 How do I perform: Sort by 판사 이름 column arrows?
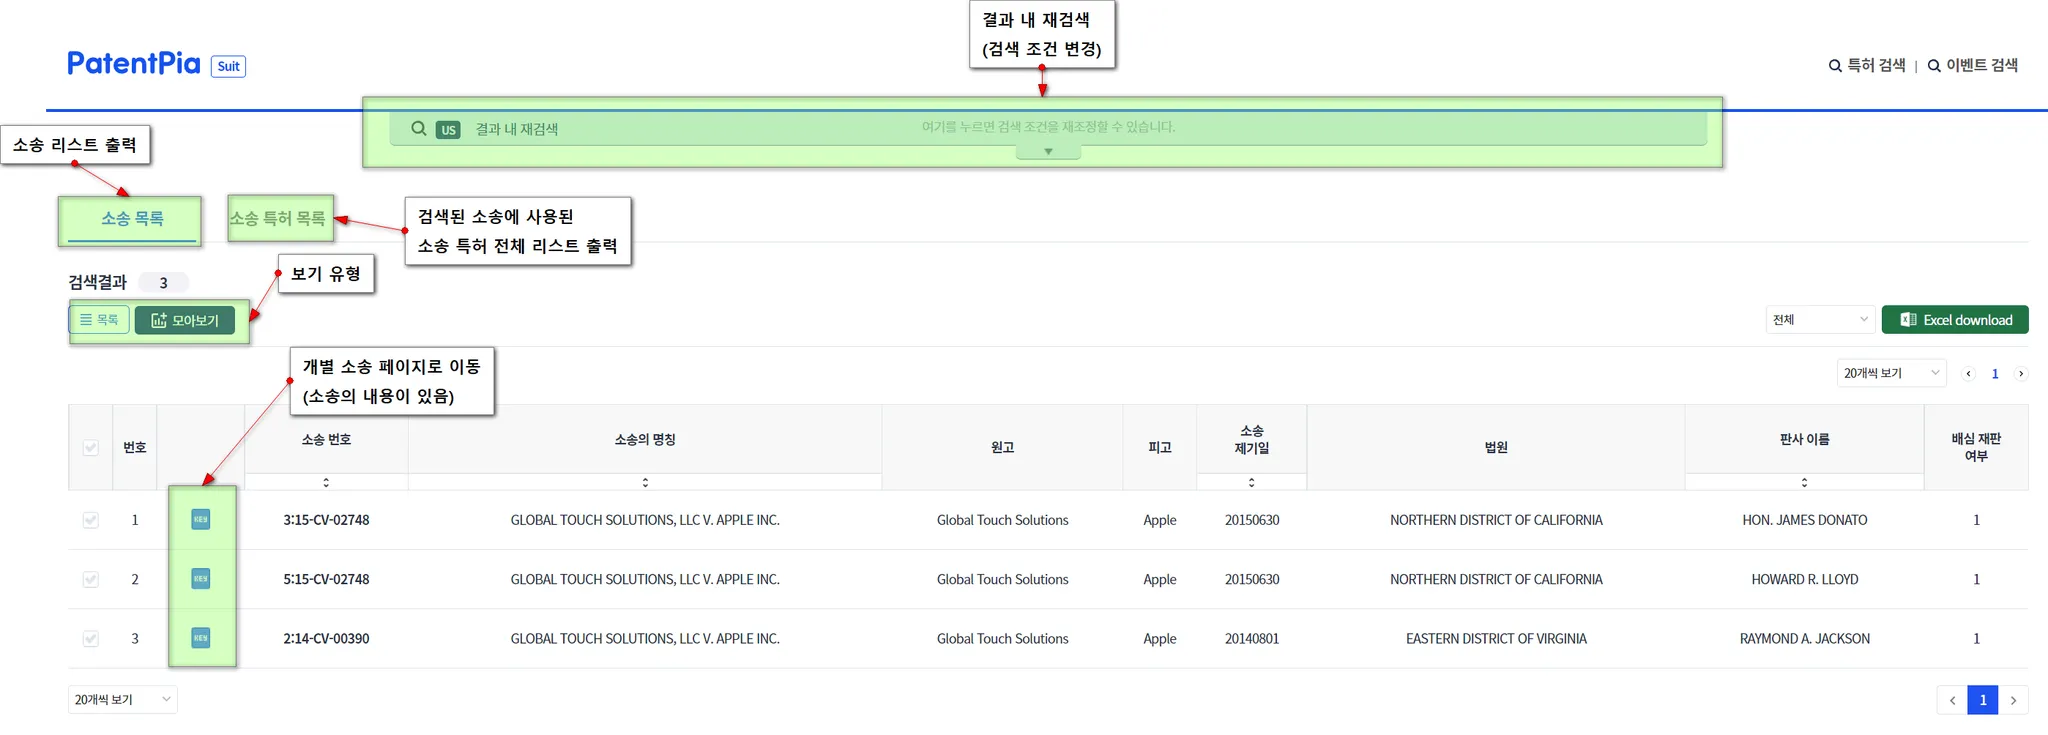tap(1804, 482)
